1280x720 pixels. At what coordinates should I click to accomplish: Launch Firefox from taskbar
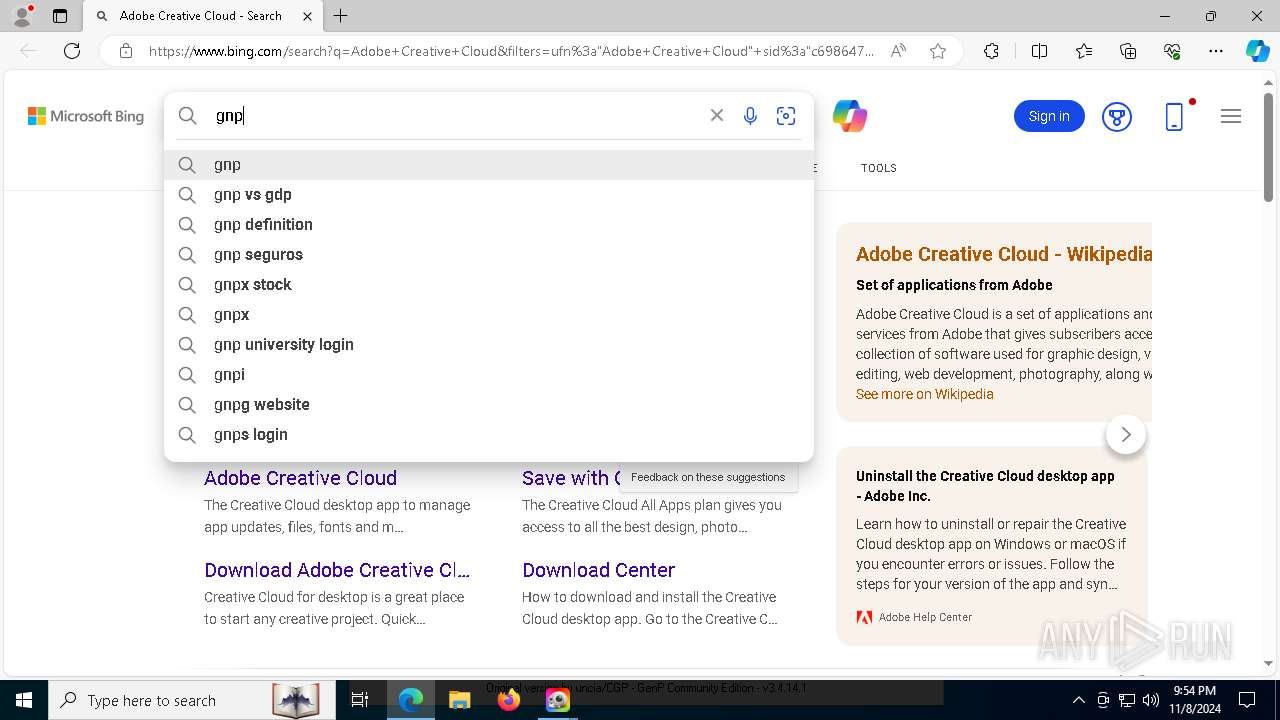click(x=509, y=700)
